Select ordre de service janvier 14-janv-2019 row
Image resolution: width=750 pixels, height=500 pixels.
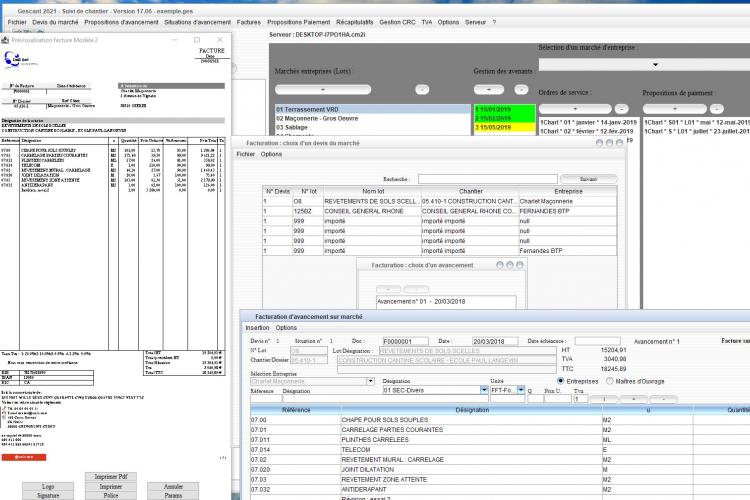click(x=588, y=122)
